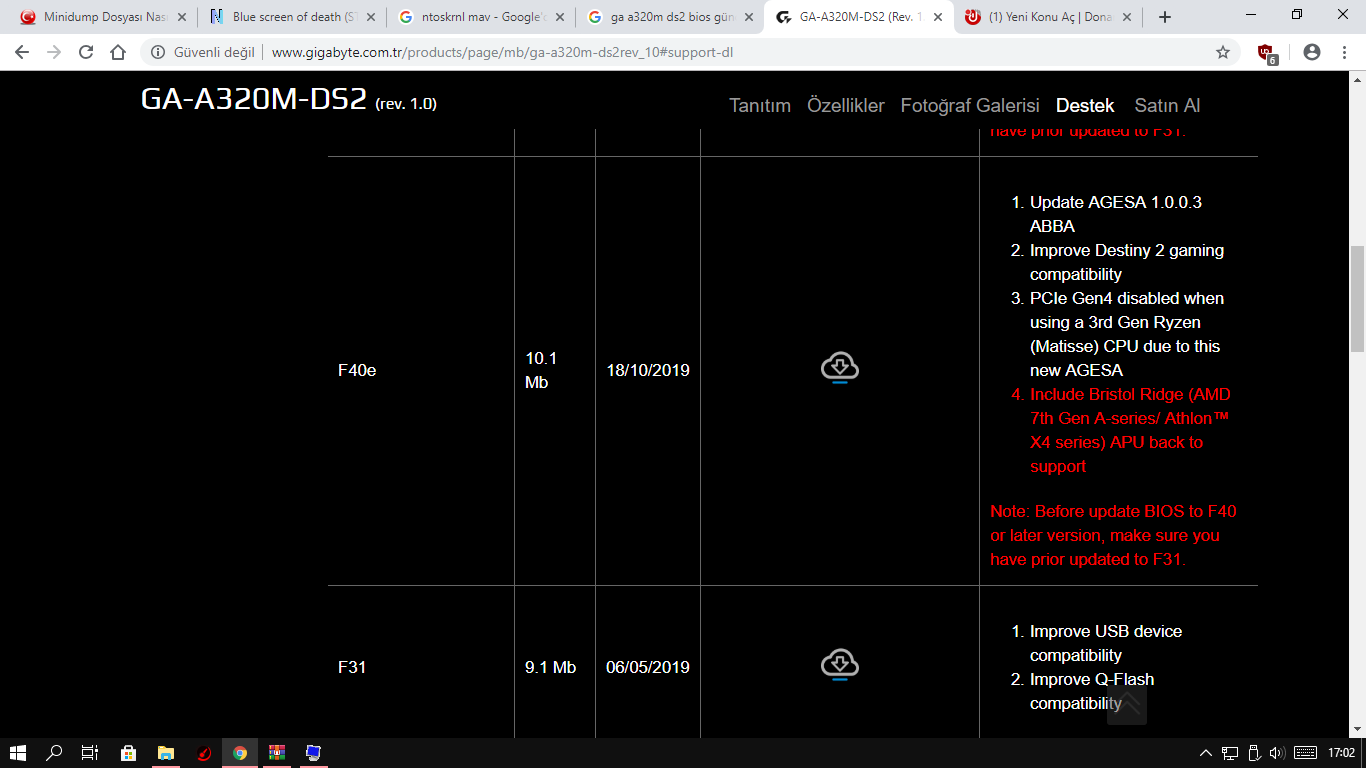Open the uBlock Origin extension
This screenshot has height=768, width=1366.
[1267, 53]
